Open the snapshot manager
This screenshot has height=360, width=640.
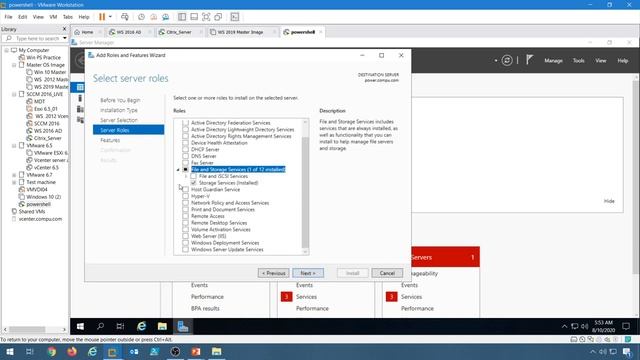pos(166,17)
